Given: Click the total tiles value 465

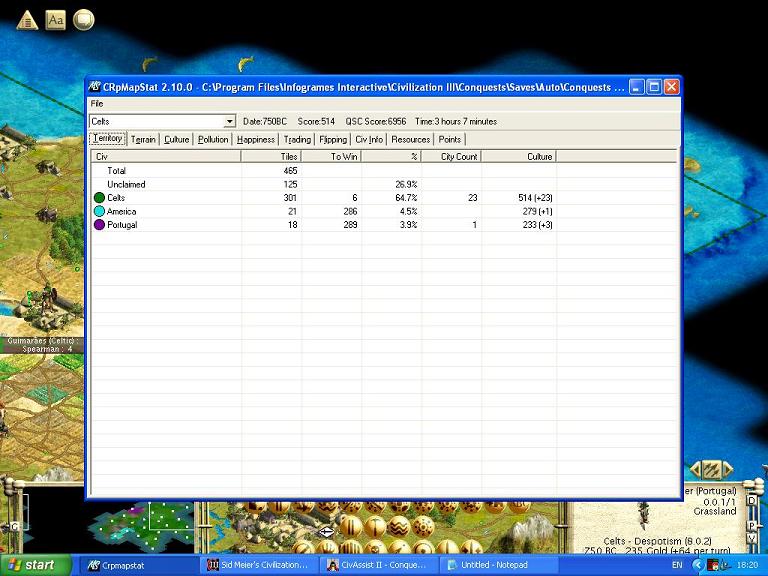Looking at the screenshot, I should coord(290,171).
